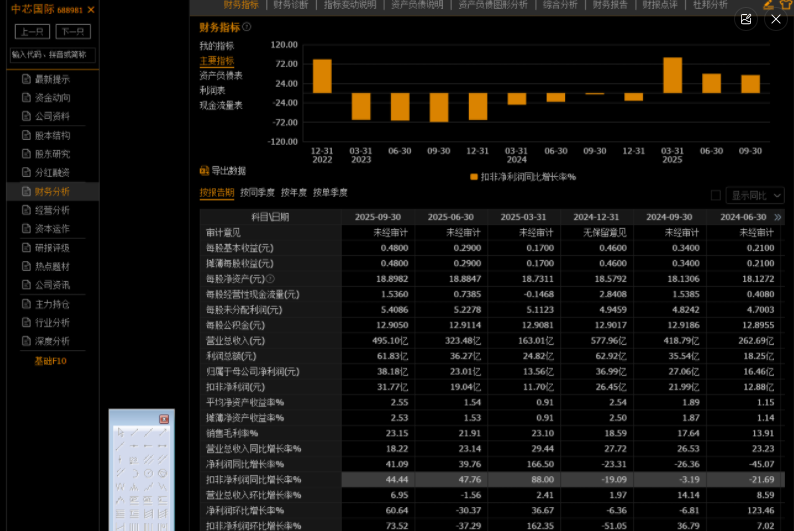Open 我的指标 in the indicator list
The image size is (794, 531).
[x=217, y=46]
